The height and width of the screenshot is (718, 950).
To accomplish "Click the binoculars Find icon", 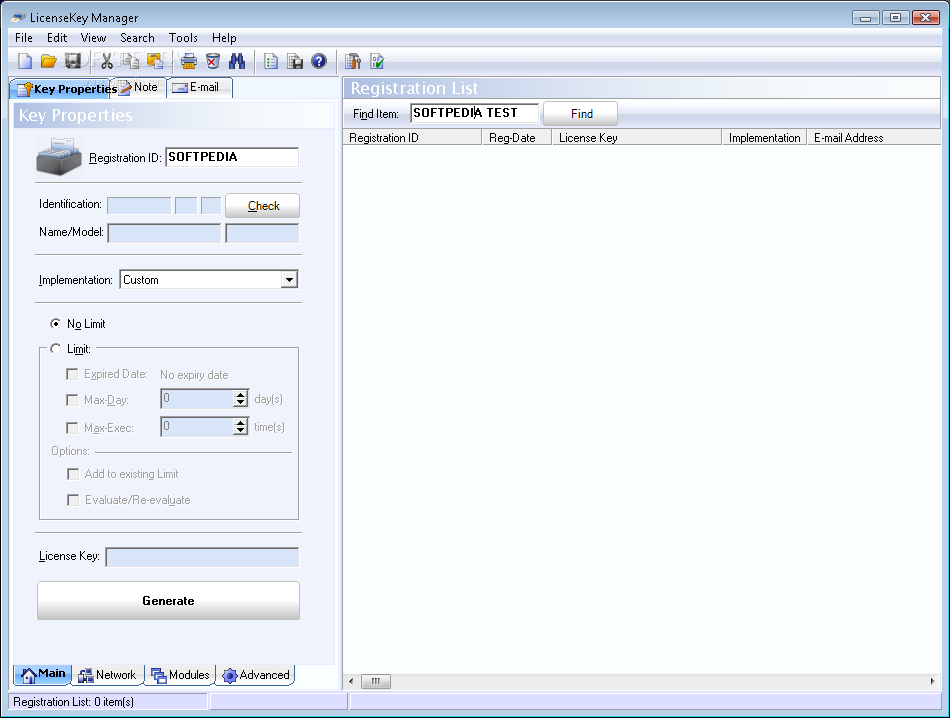I will click(x=237, y=61).
